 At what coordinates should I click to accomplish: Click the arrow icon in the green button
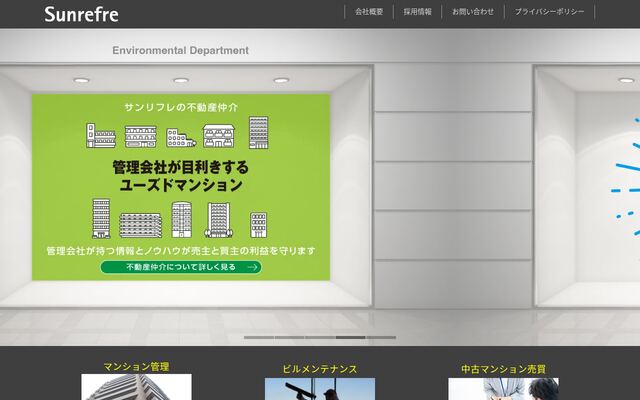253,267
